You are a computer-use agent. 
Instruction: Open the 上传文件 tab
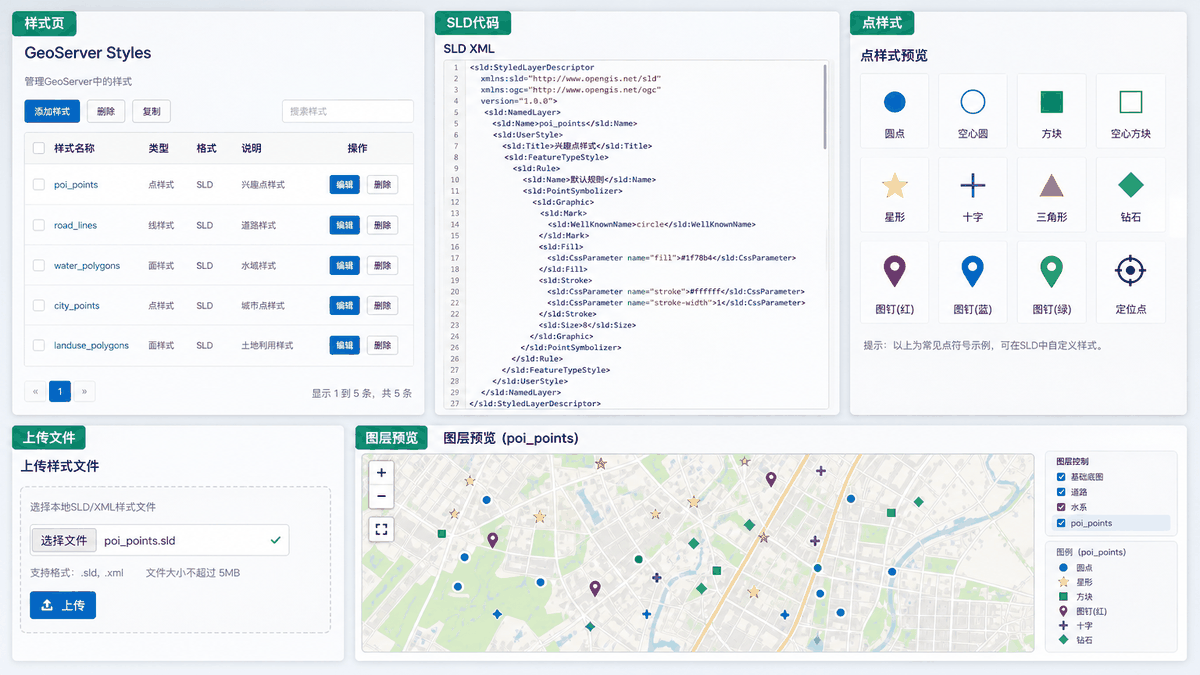[x=49, y=437]
